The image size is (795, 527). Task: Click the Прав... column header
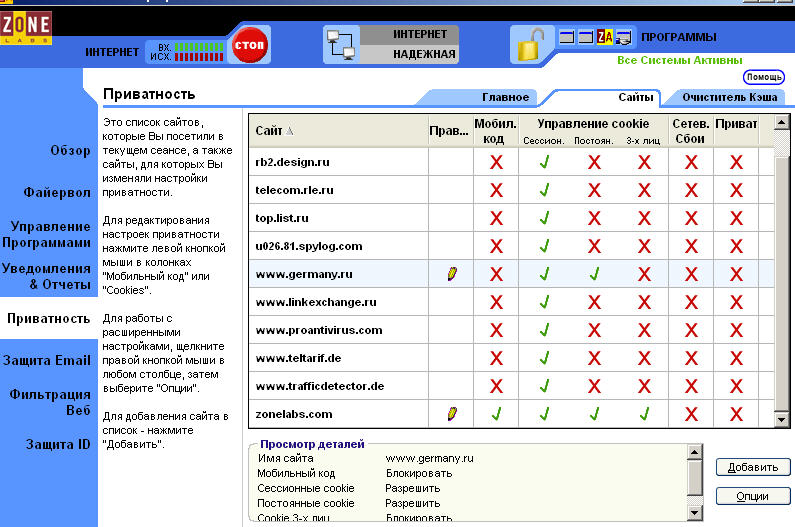[x=450, y=131]
